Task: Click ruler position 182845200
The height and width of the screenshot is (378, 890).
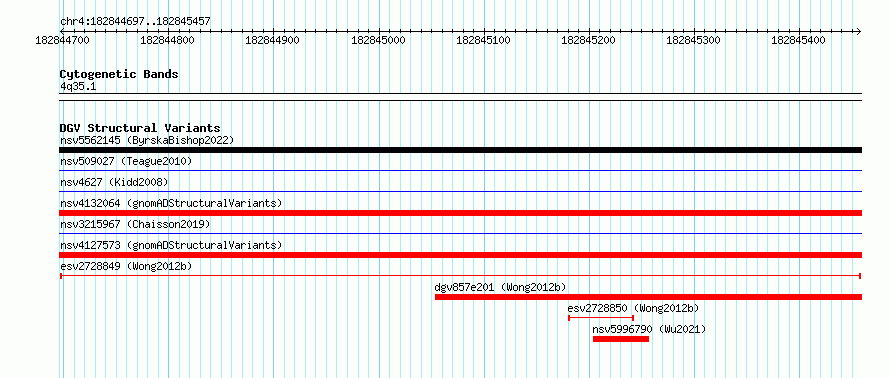Action: coord(588,40)
